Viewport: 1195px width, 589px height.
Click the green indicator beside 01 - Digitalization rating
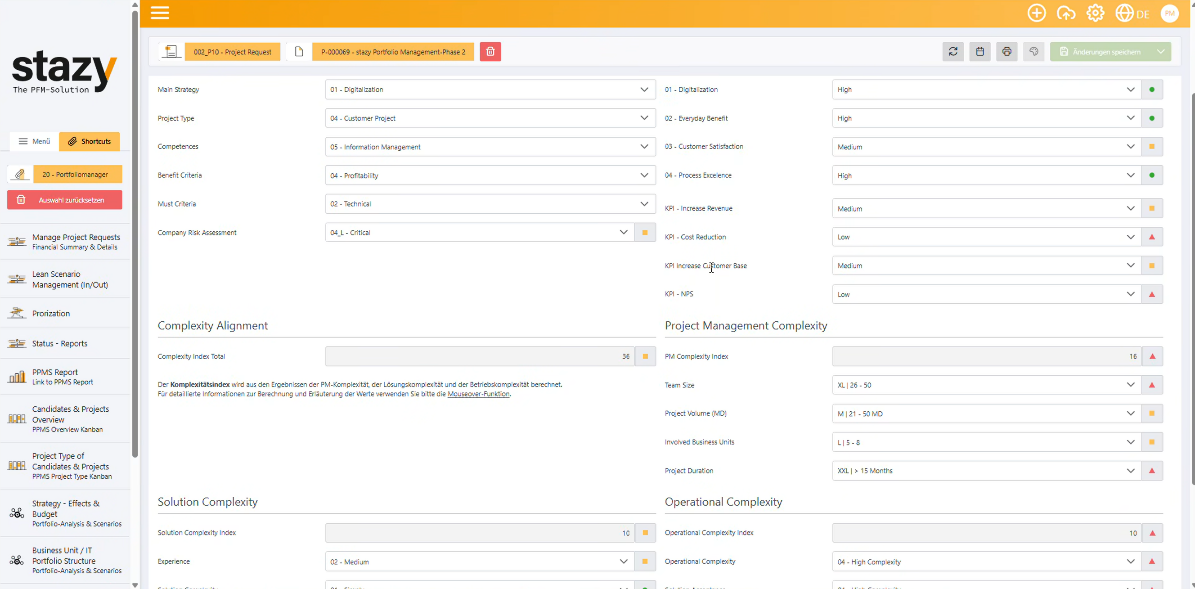(1152, 90)
